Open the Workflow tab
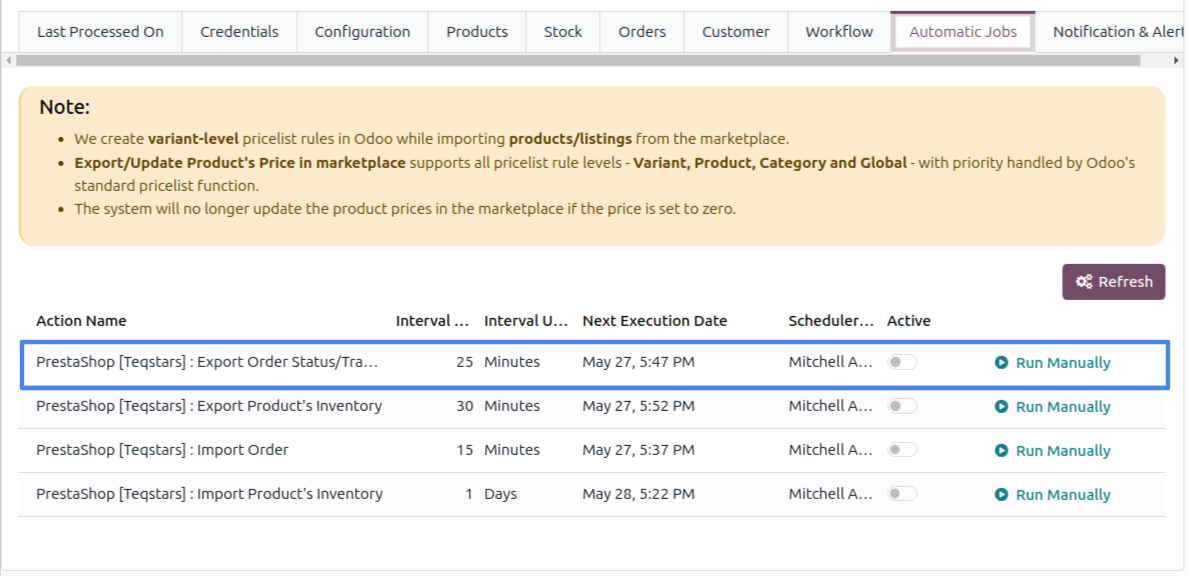This screenshot has height=576, width=1189. click(839, 32)
